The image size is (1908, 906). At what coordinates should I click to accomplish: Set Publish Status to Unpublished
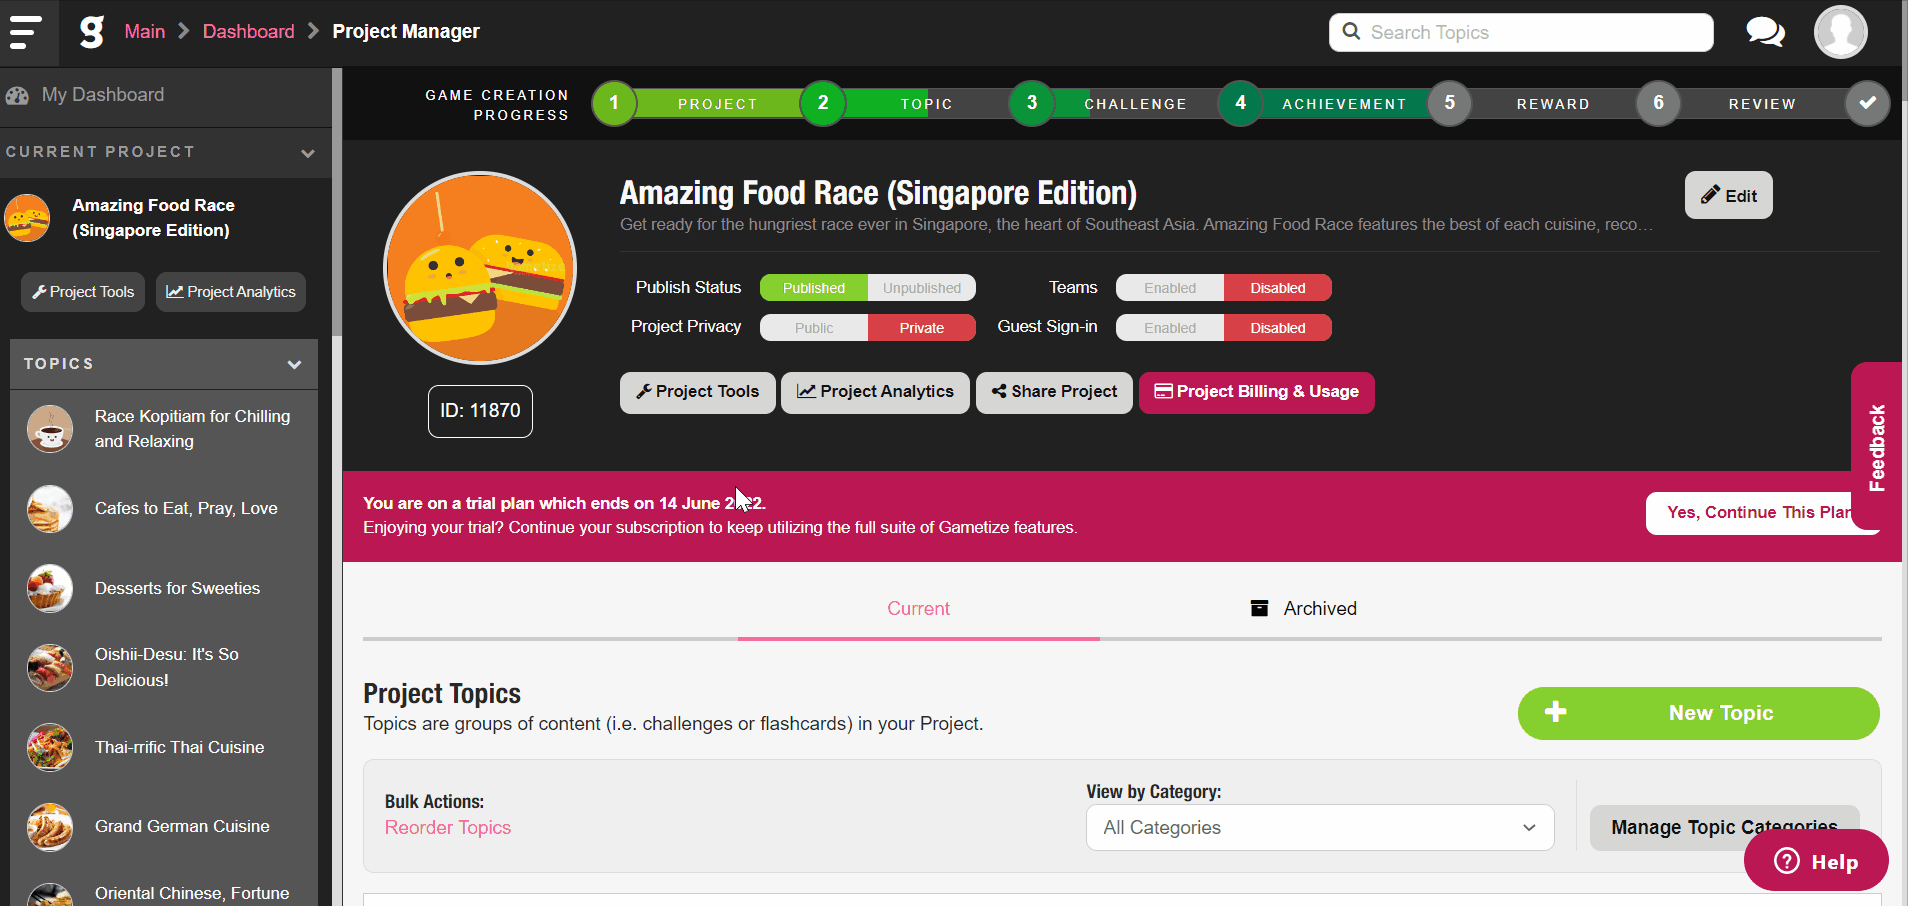921,288
